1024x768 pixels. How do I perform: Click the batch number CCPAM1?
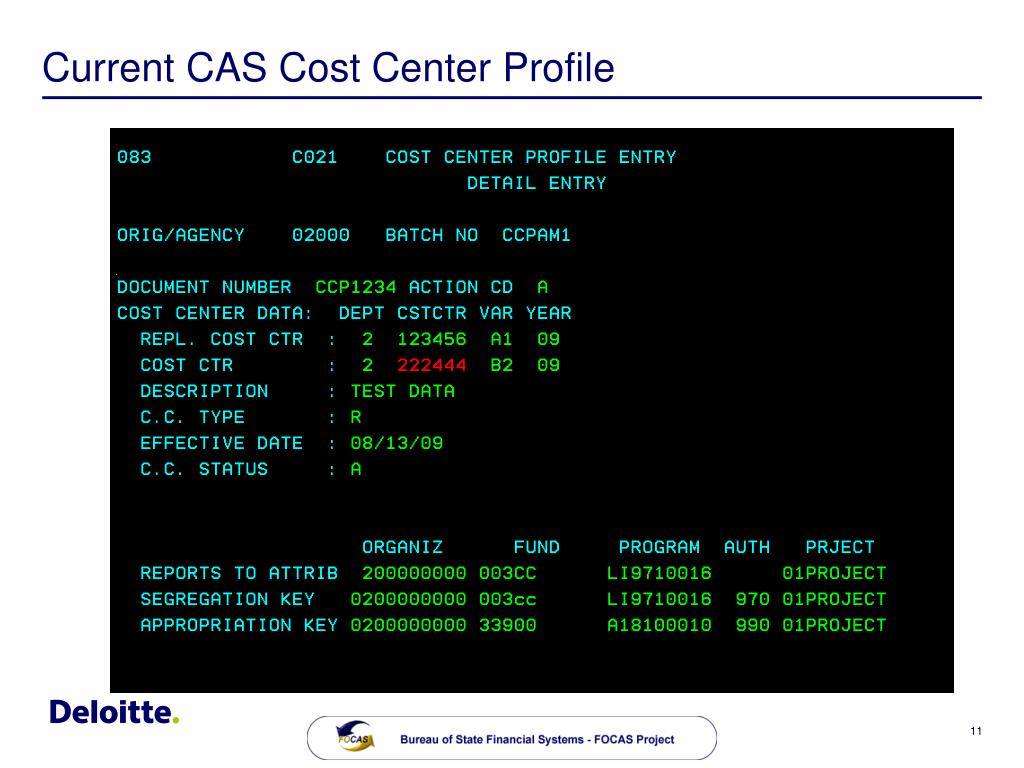(536, 235)
